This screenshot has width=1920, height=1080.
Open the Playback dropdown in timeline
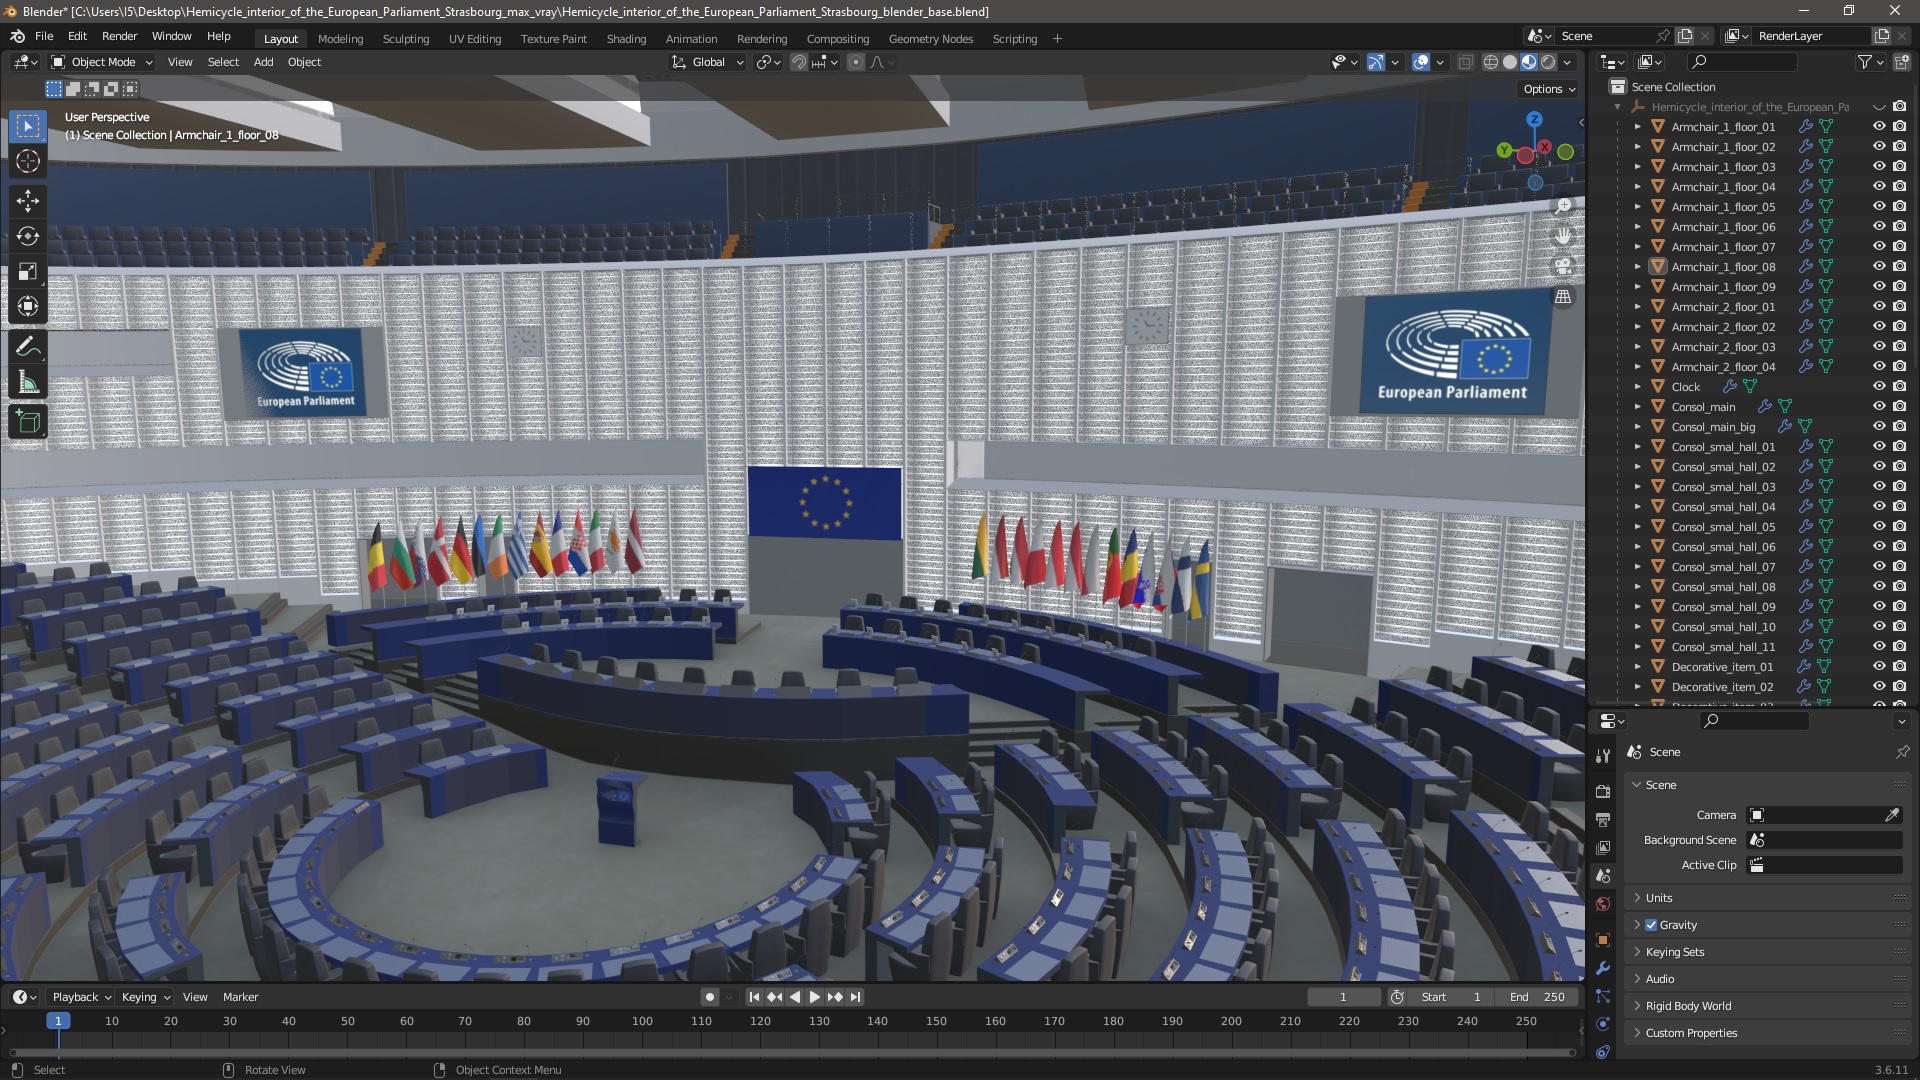point(81,997)
